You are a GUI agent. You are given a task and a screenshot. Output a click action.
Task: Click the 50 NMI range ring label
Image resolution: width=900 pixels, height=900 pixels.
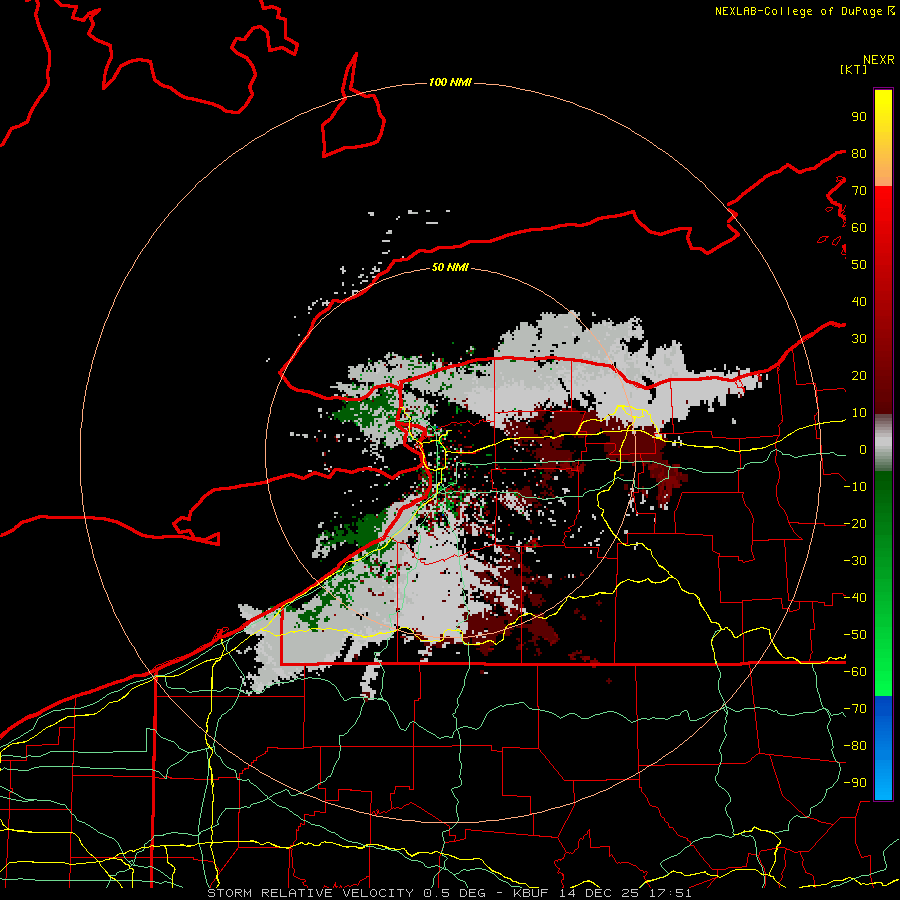(x=450, y=267)
